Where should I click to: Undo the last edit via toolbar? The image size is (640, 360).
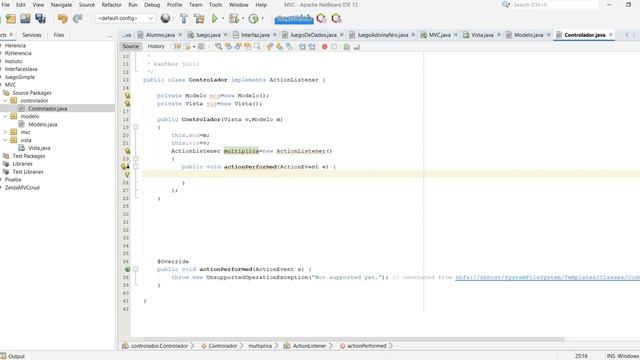(62, 18)
